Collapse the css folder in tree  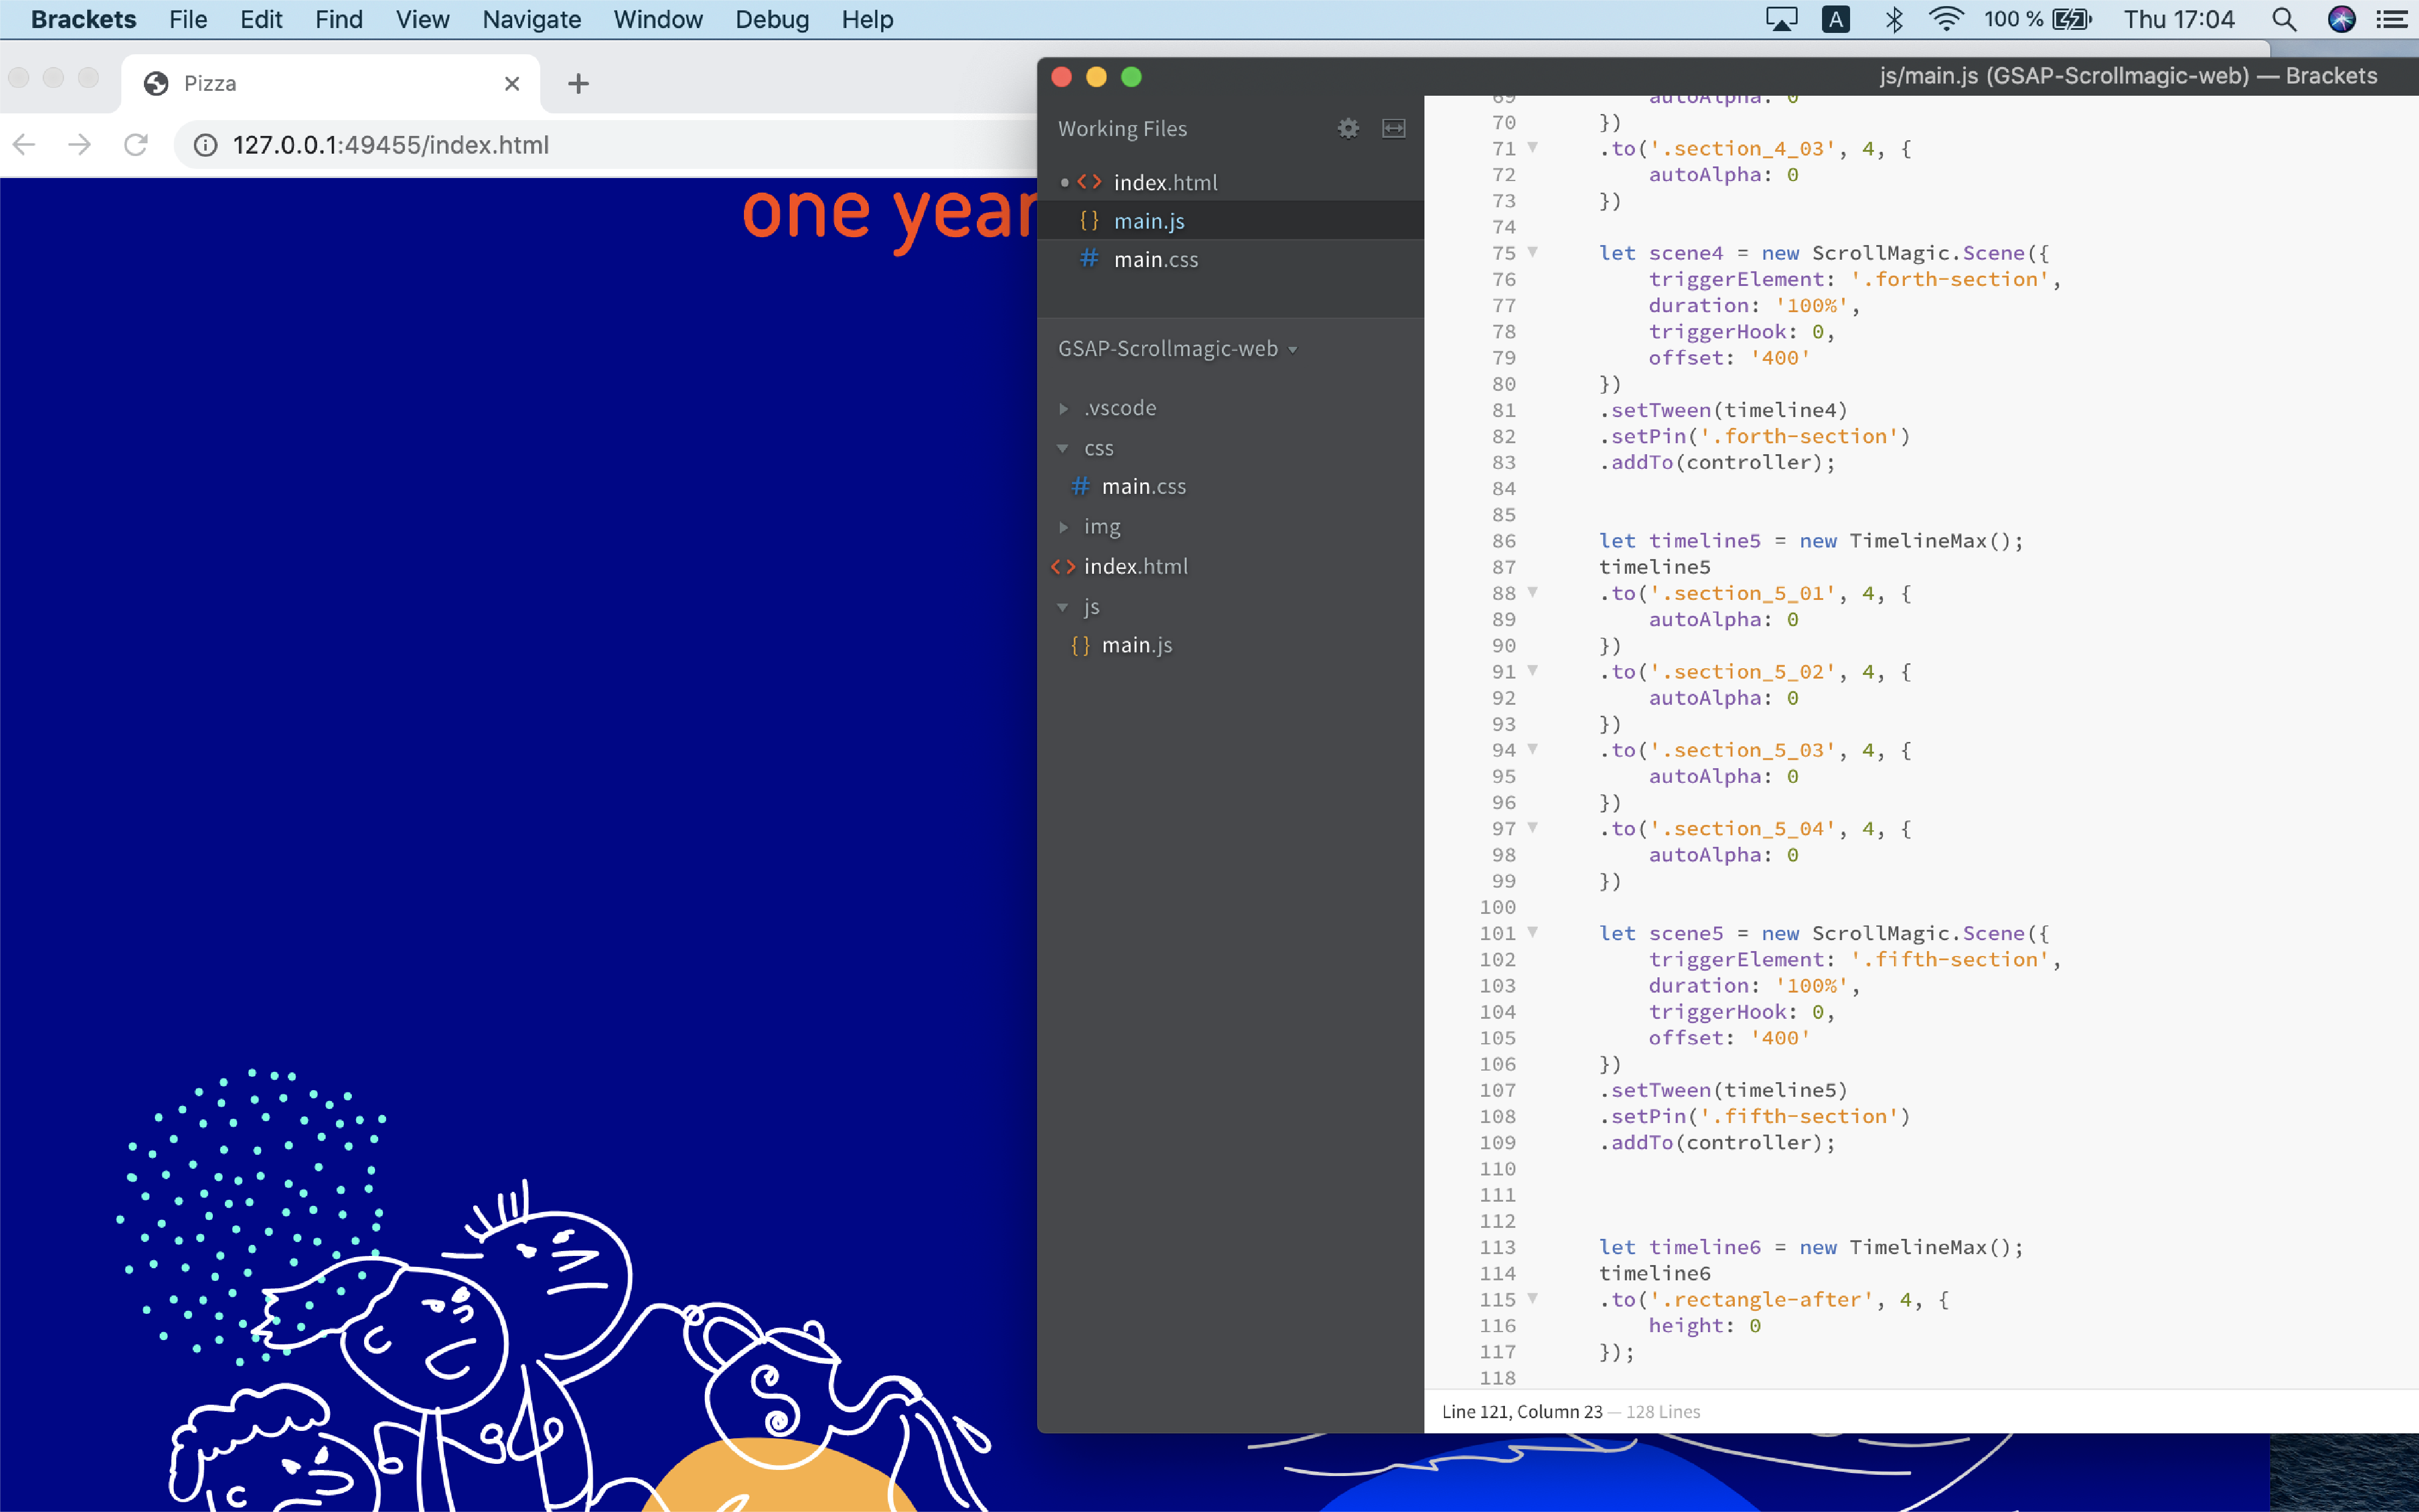click(x=1064, y=448)
